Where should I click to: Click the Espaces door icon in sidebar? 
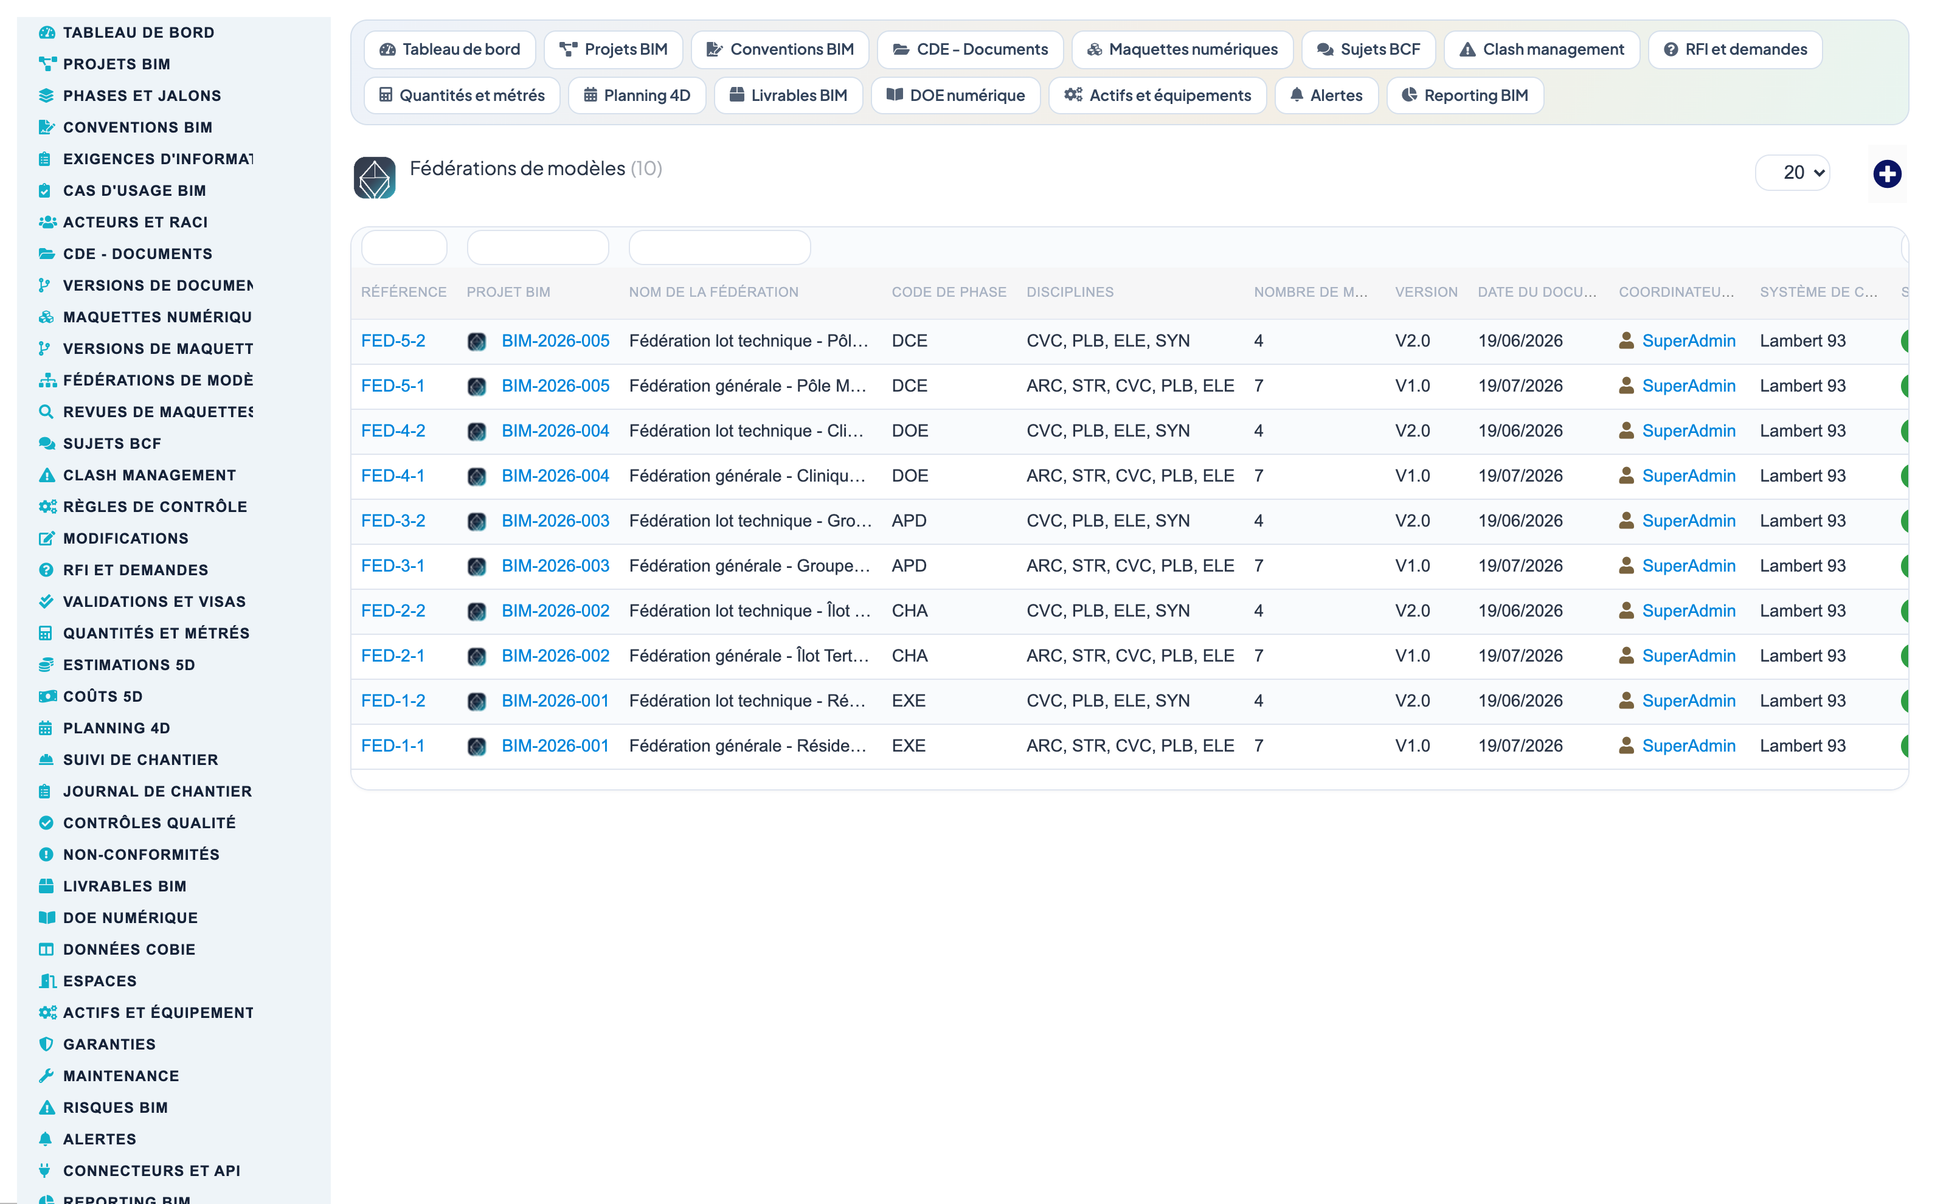46,981
